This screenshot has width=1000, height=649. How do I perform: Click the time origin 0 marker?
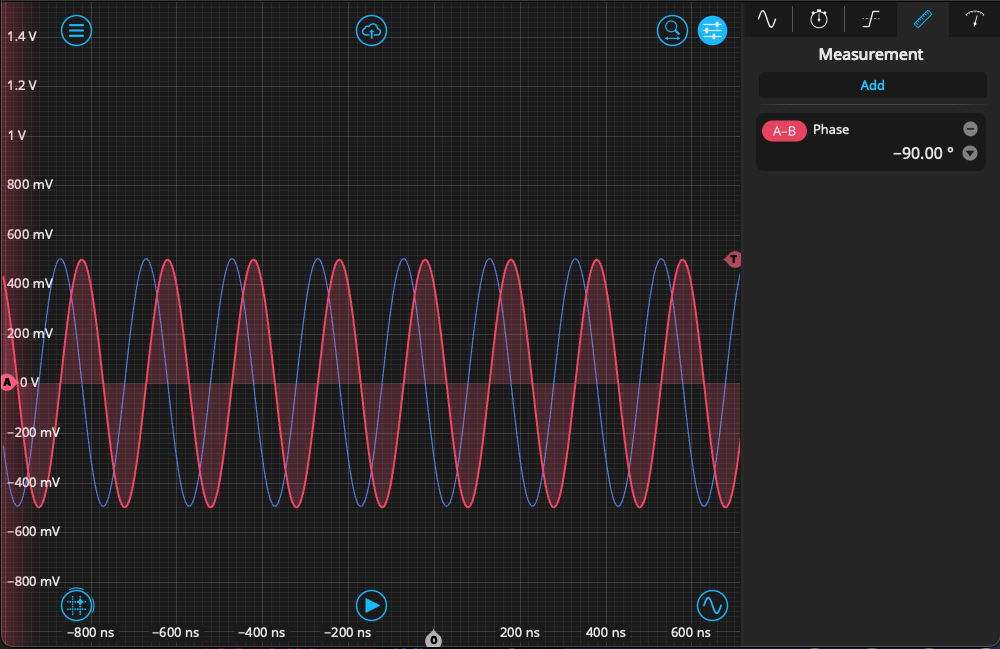(x=434, y=639)
